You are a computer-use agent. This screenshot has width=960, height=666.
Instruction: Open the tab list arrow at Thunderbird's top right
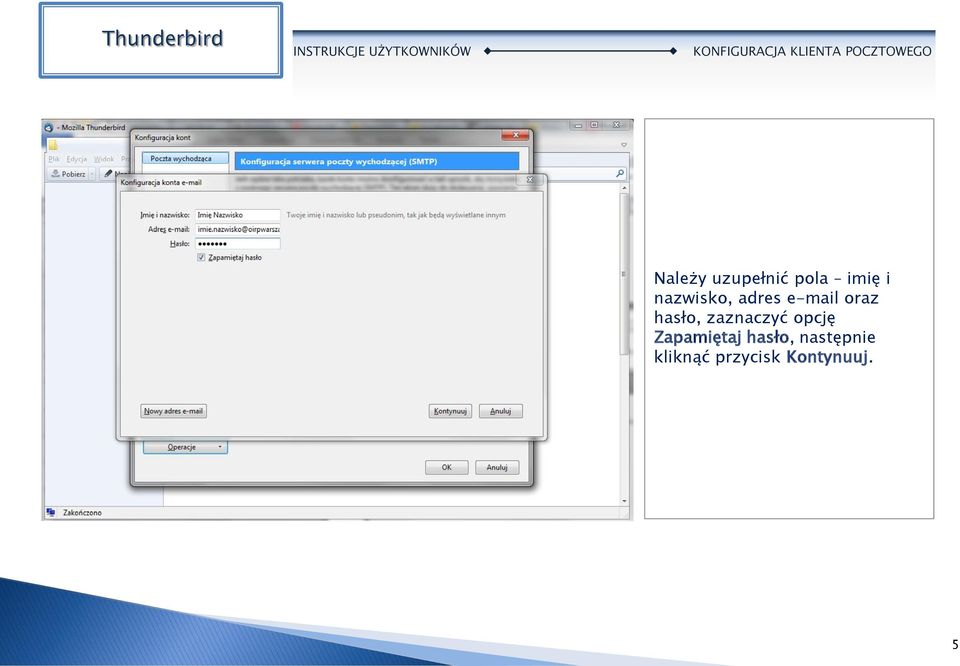click(624, 145)
